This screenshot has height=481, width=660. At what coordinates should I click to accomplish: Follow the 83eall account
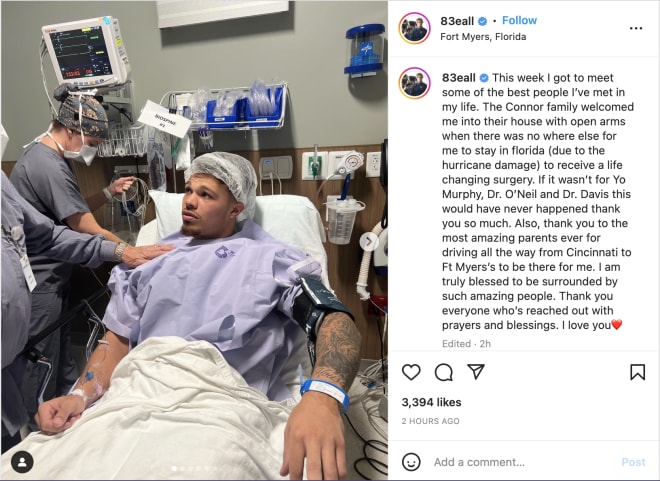point(519,20)
